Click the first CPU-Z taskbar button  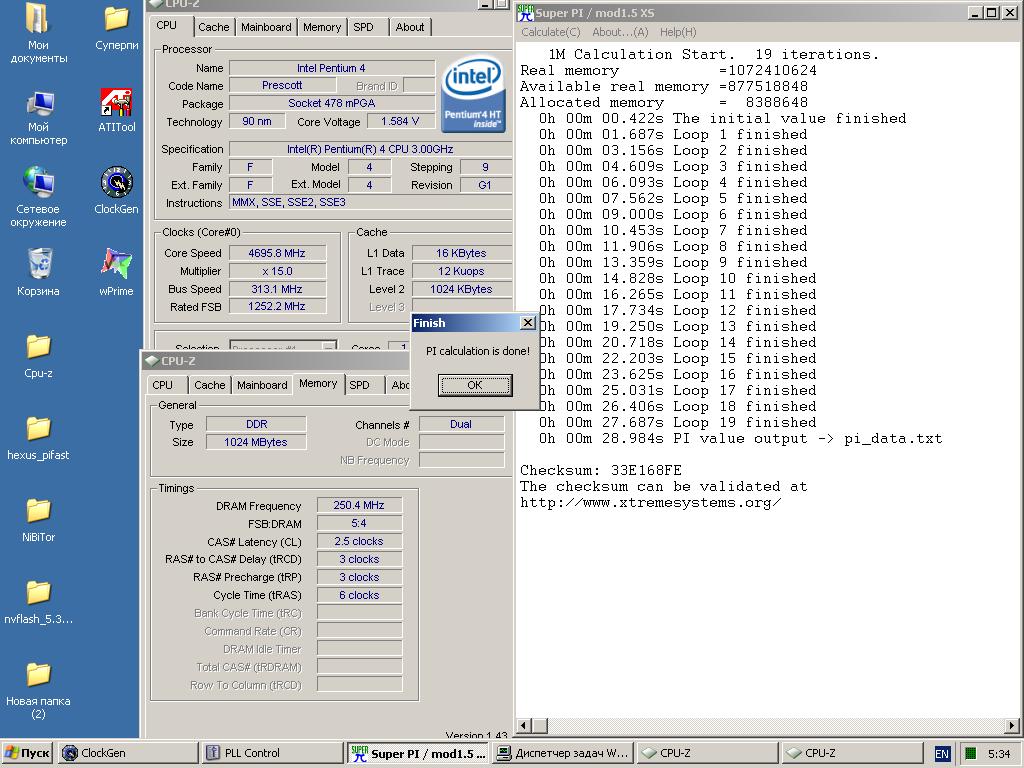point(707,753)
